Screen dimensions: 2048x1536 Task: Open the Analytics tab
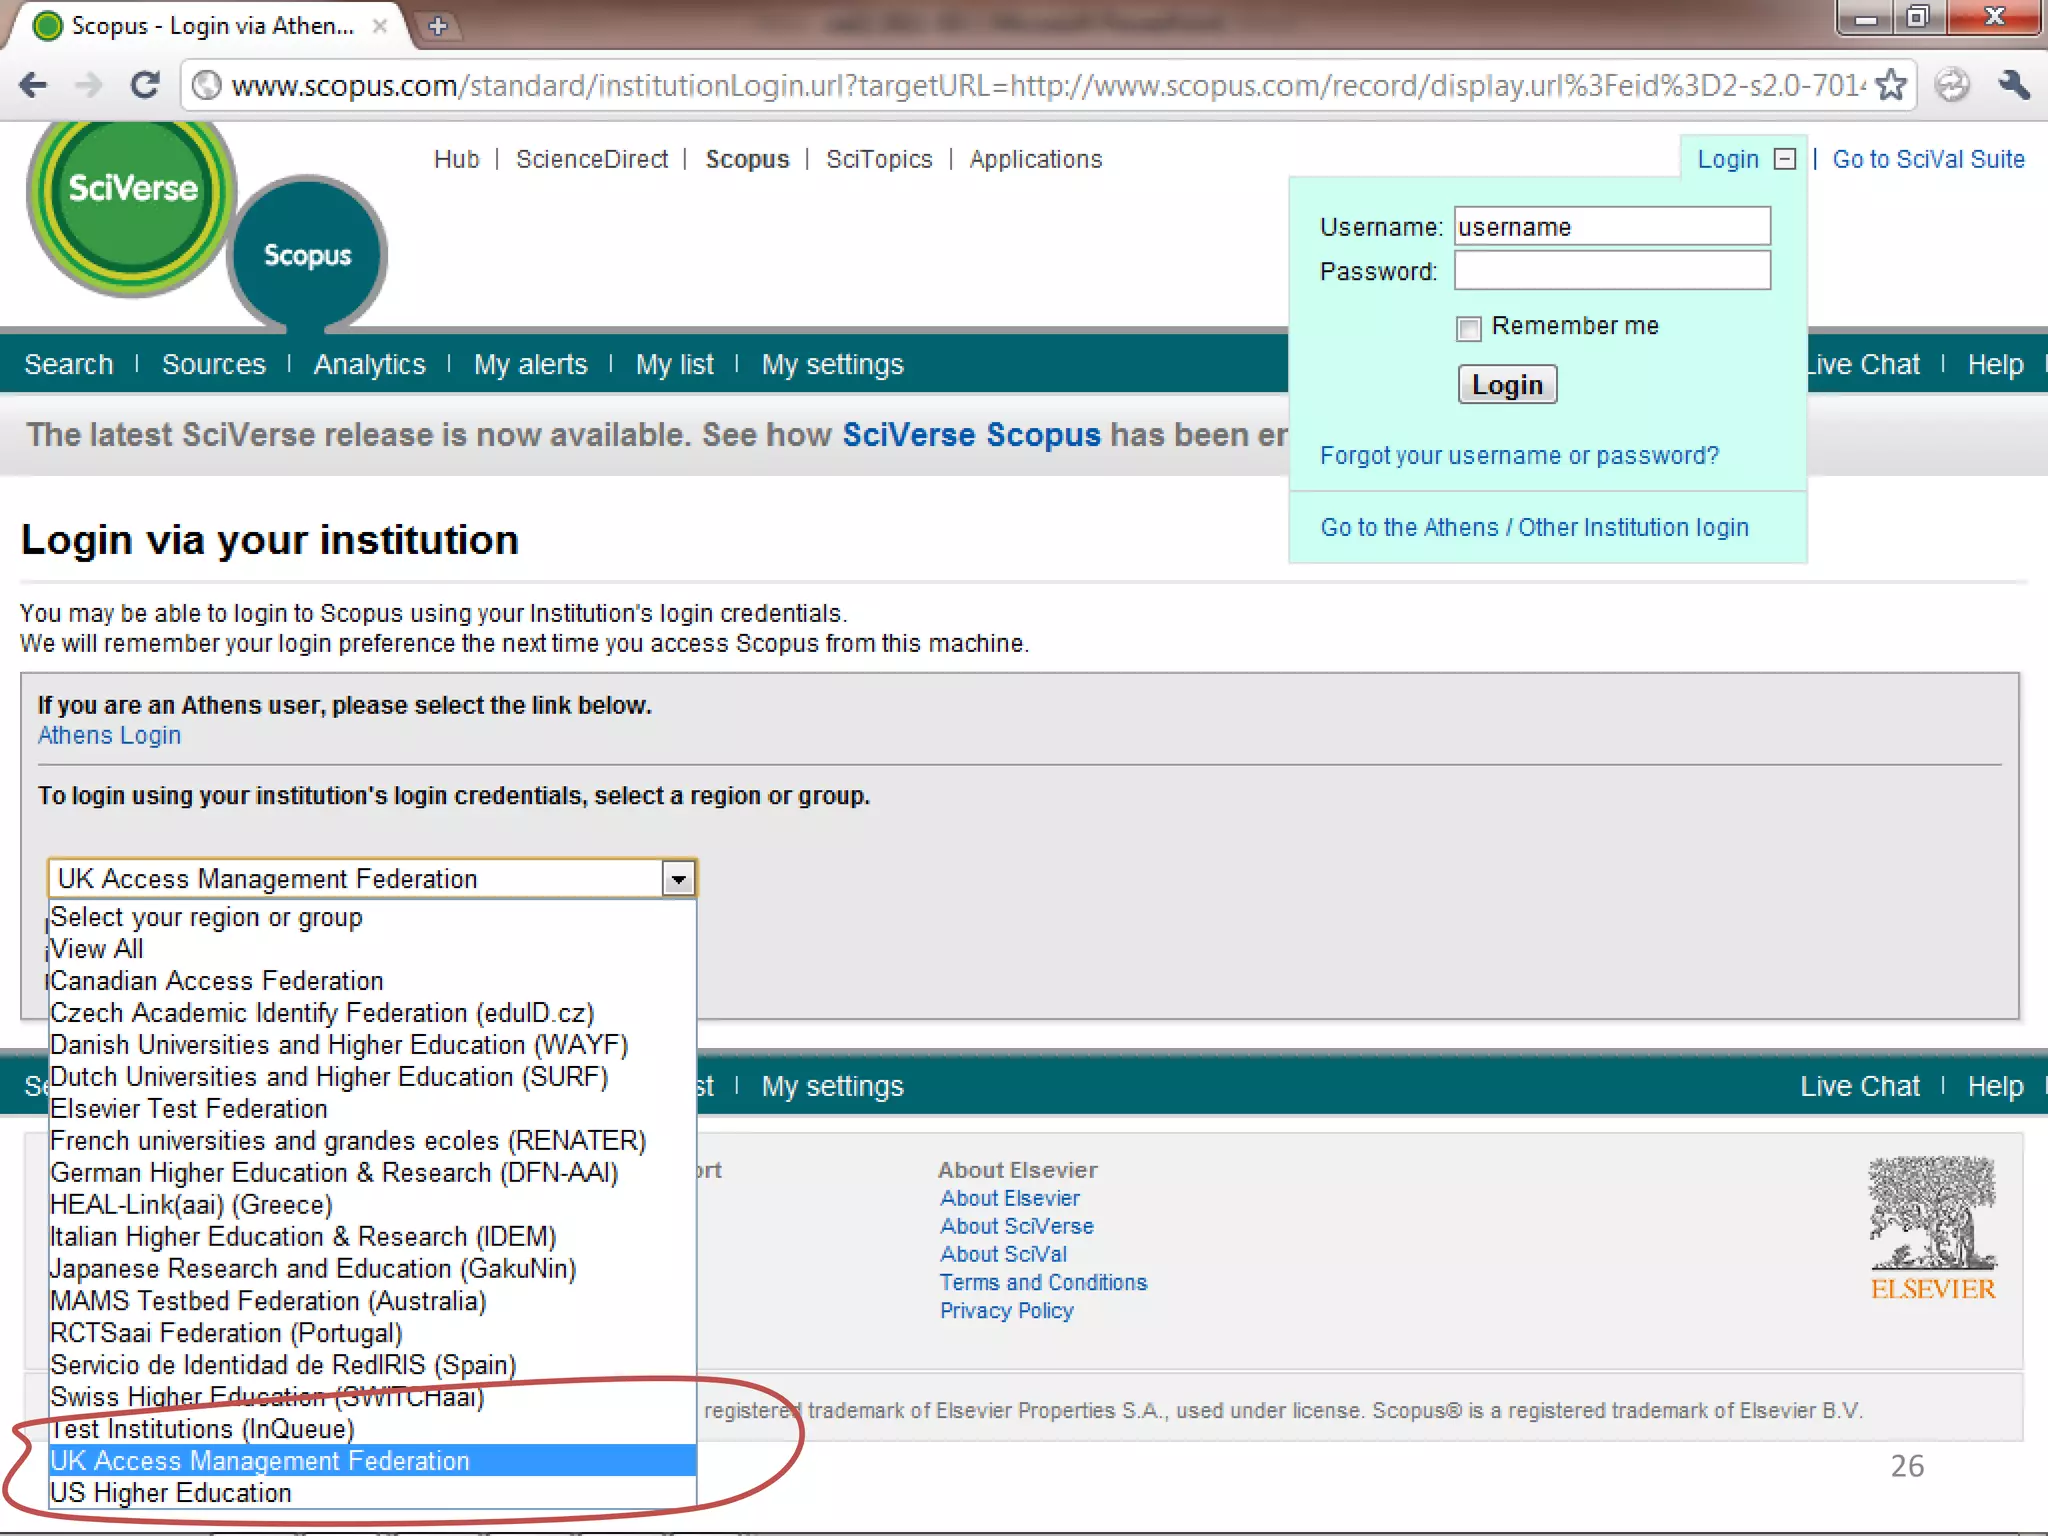pyautogui.click(x=370, y=365)
